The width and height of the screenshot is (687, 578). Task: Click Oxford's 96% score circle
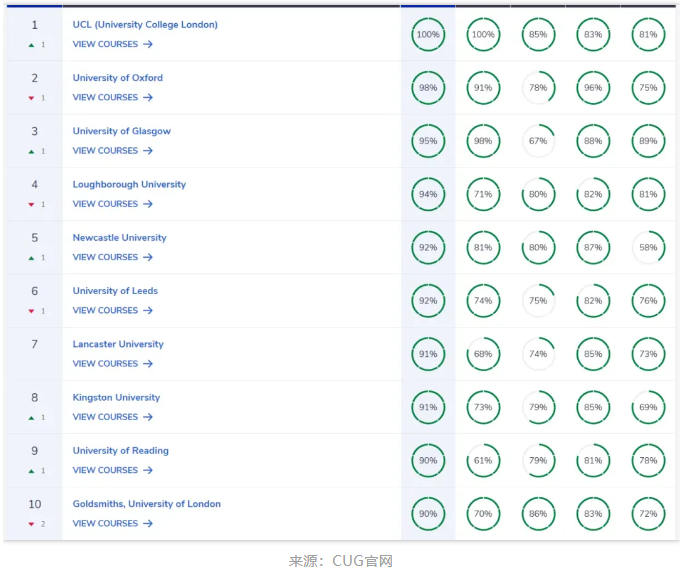[x=593, y=88]
